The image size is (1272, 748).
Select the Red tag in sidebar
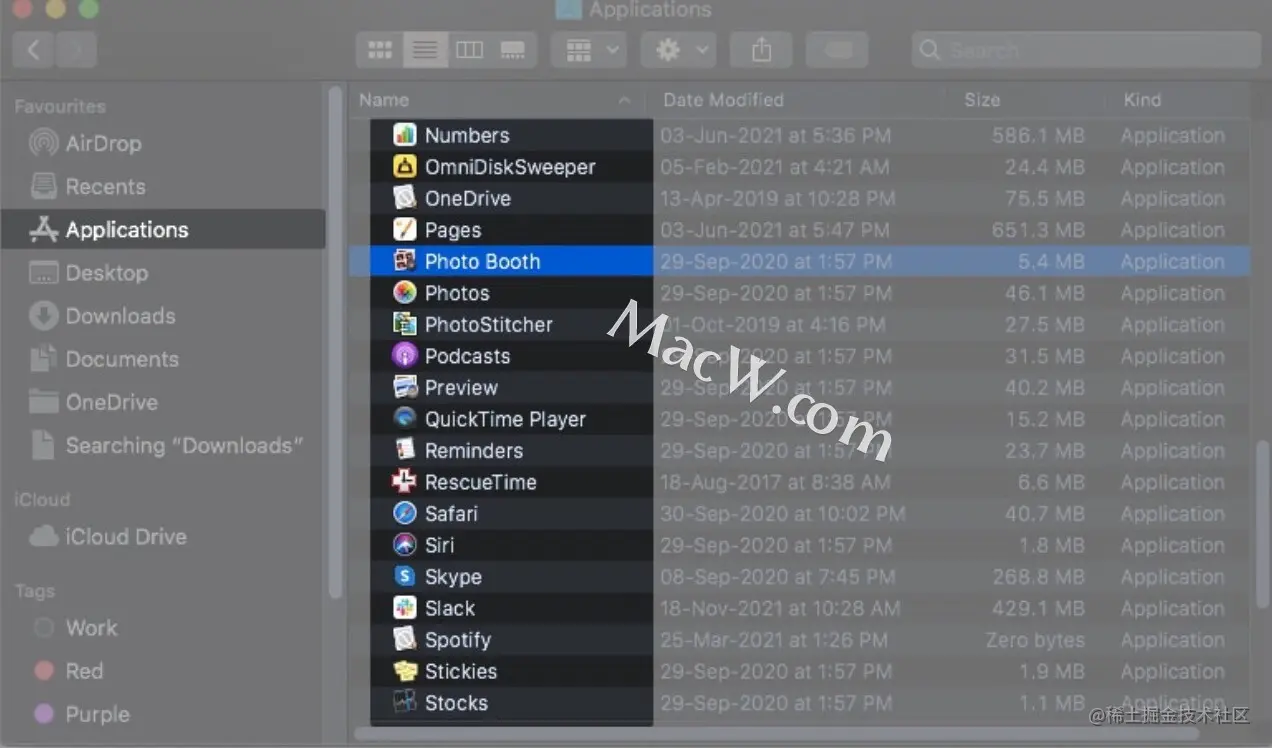coord(84,670)
